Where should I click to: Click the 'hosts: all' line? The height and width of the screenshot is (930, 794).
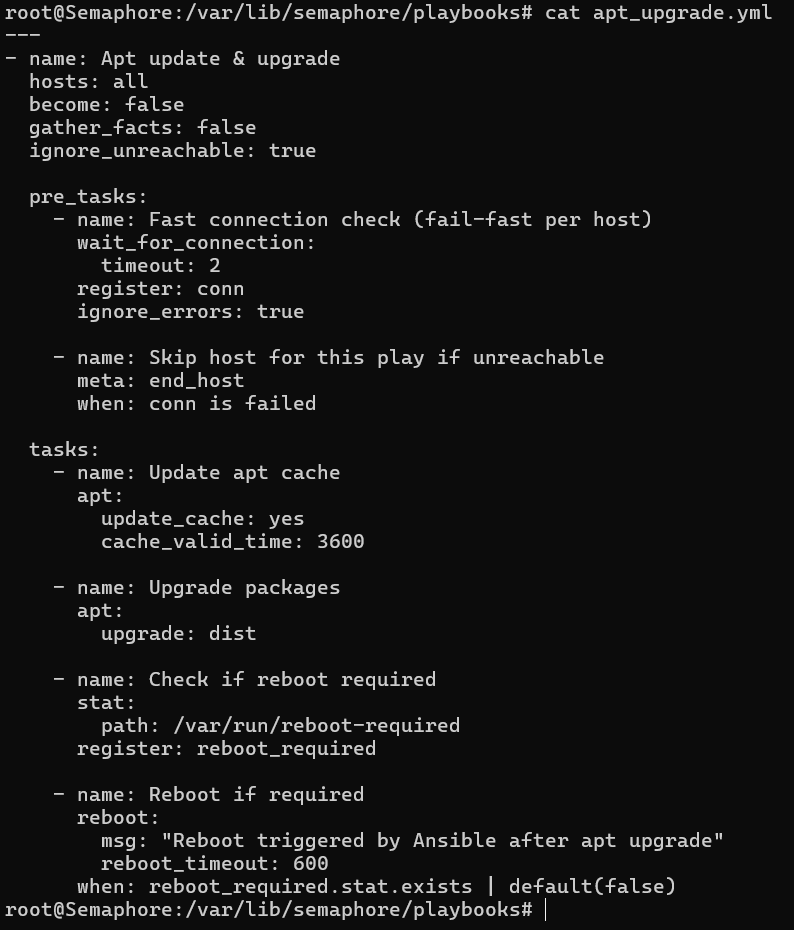point(88,82)
